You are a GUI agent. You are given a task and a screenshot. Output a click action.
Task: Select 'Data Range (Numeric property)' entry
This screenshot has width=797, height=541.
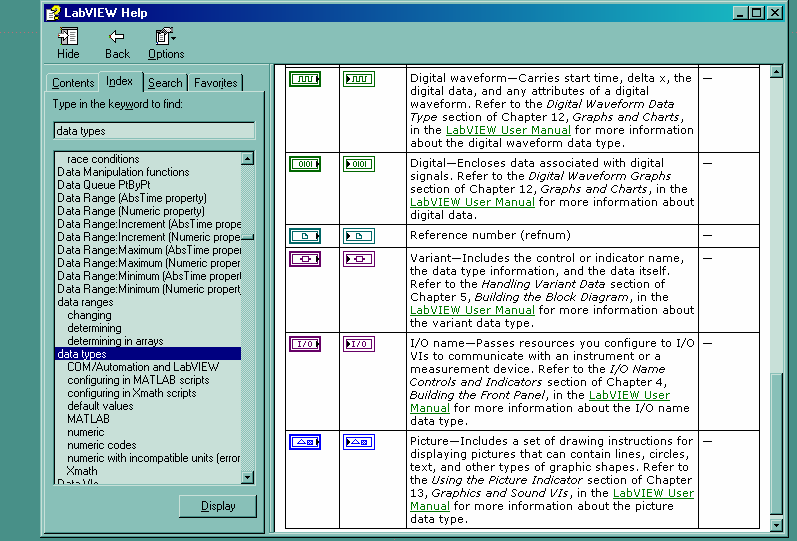(x=131, y=211)
